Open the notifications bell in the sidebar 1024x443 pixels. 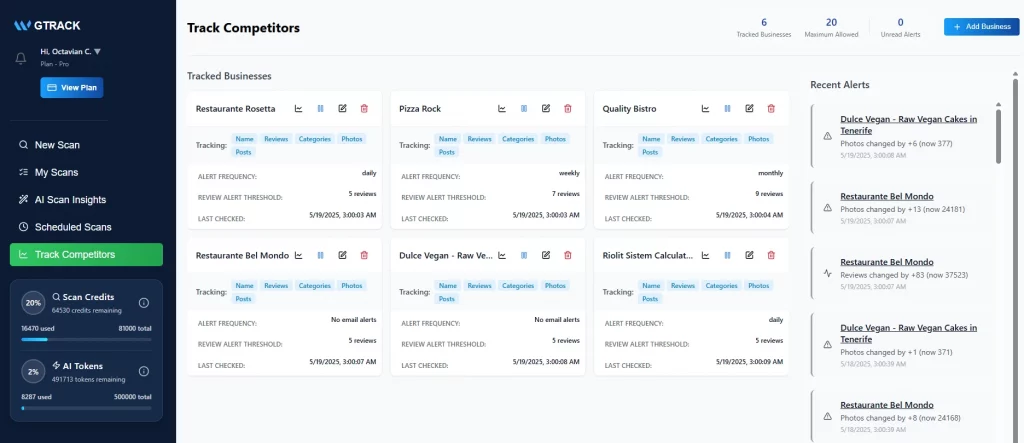pyautogui.click(x=21, y=59)
